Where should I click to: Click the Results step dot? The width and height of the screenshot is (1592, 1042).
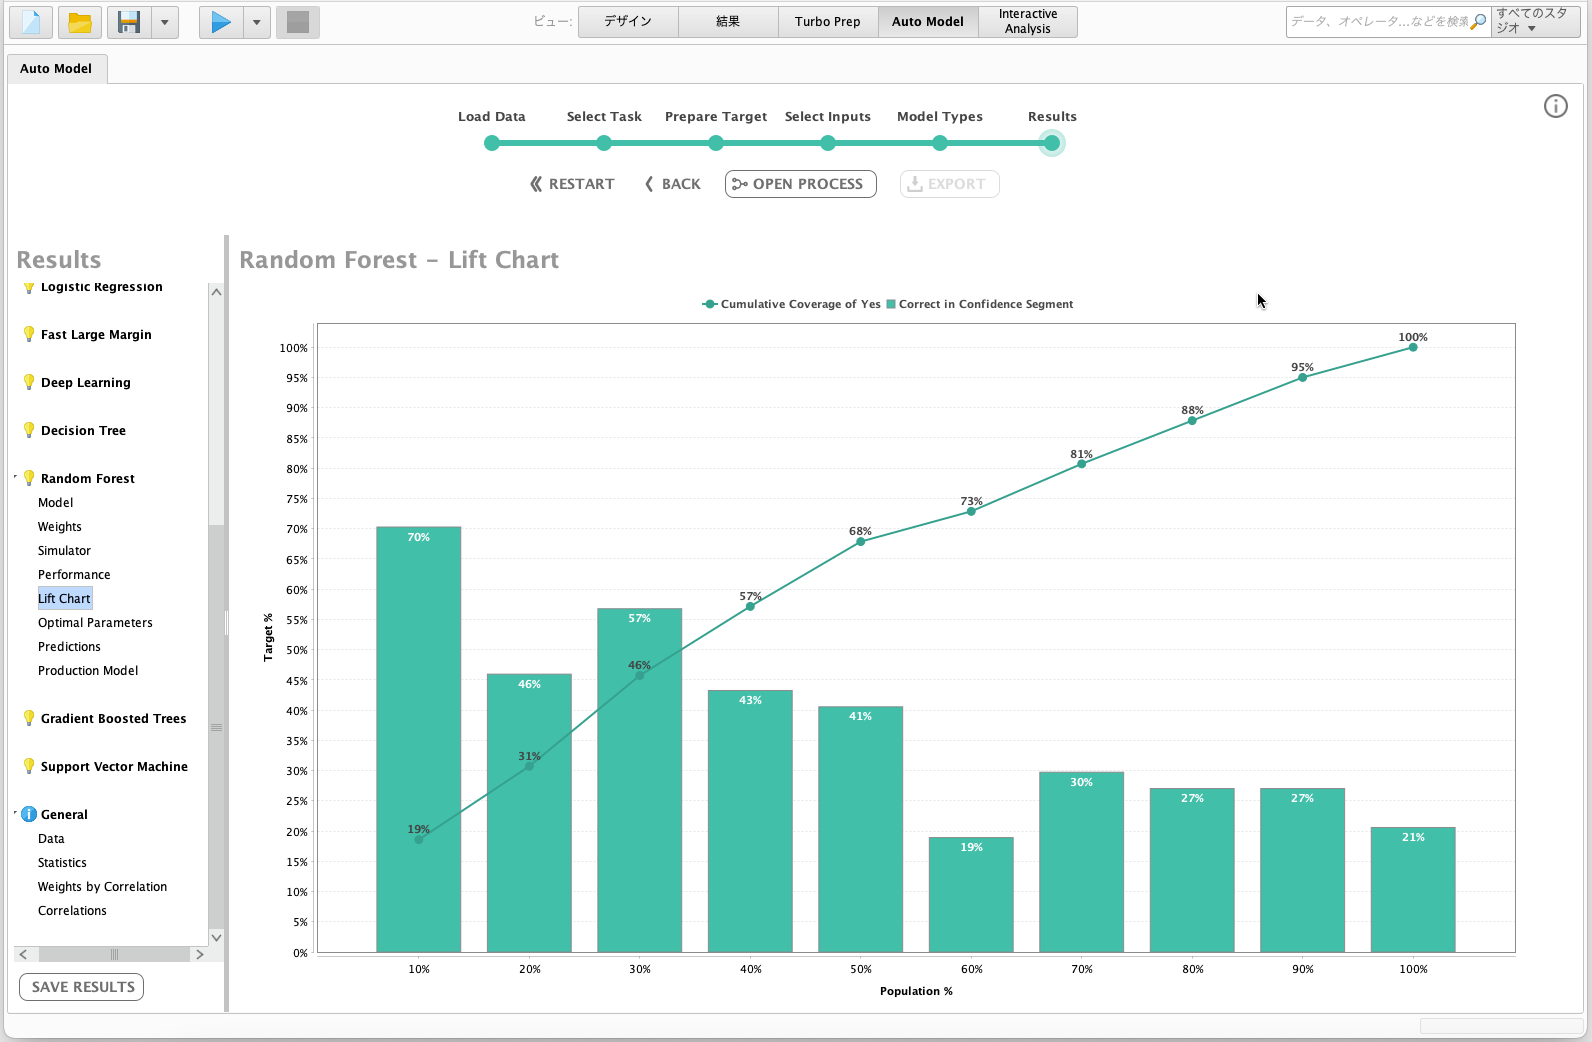pyautogui.click(x=1052, y=143)
